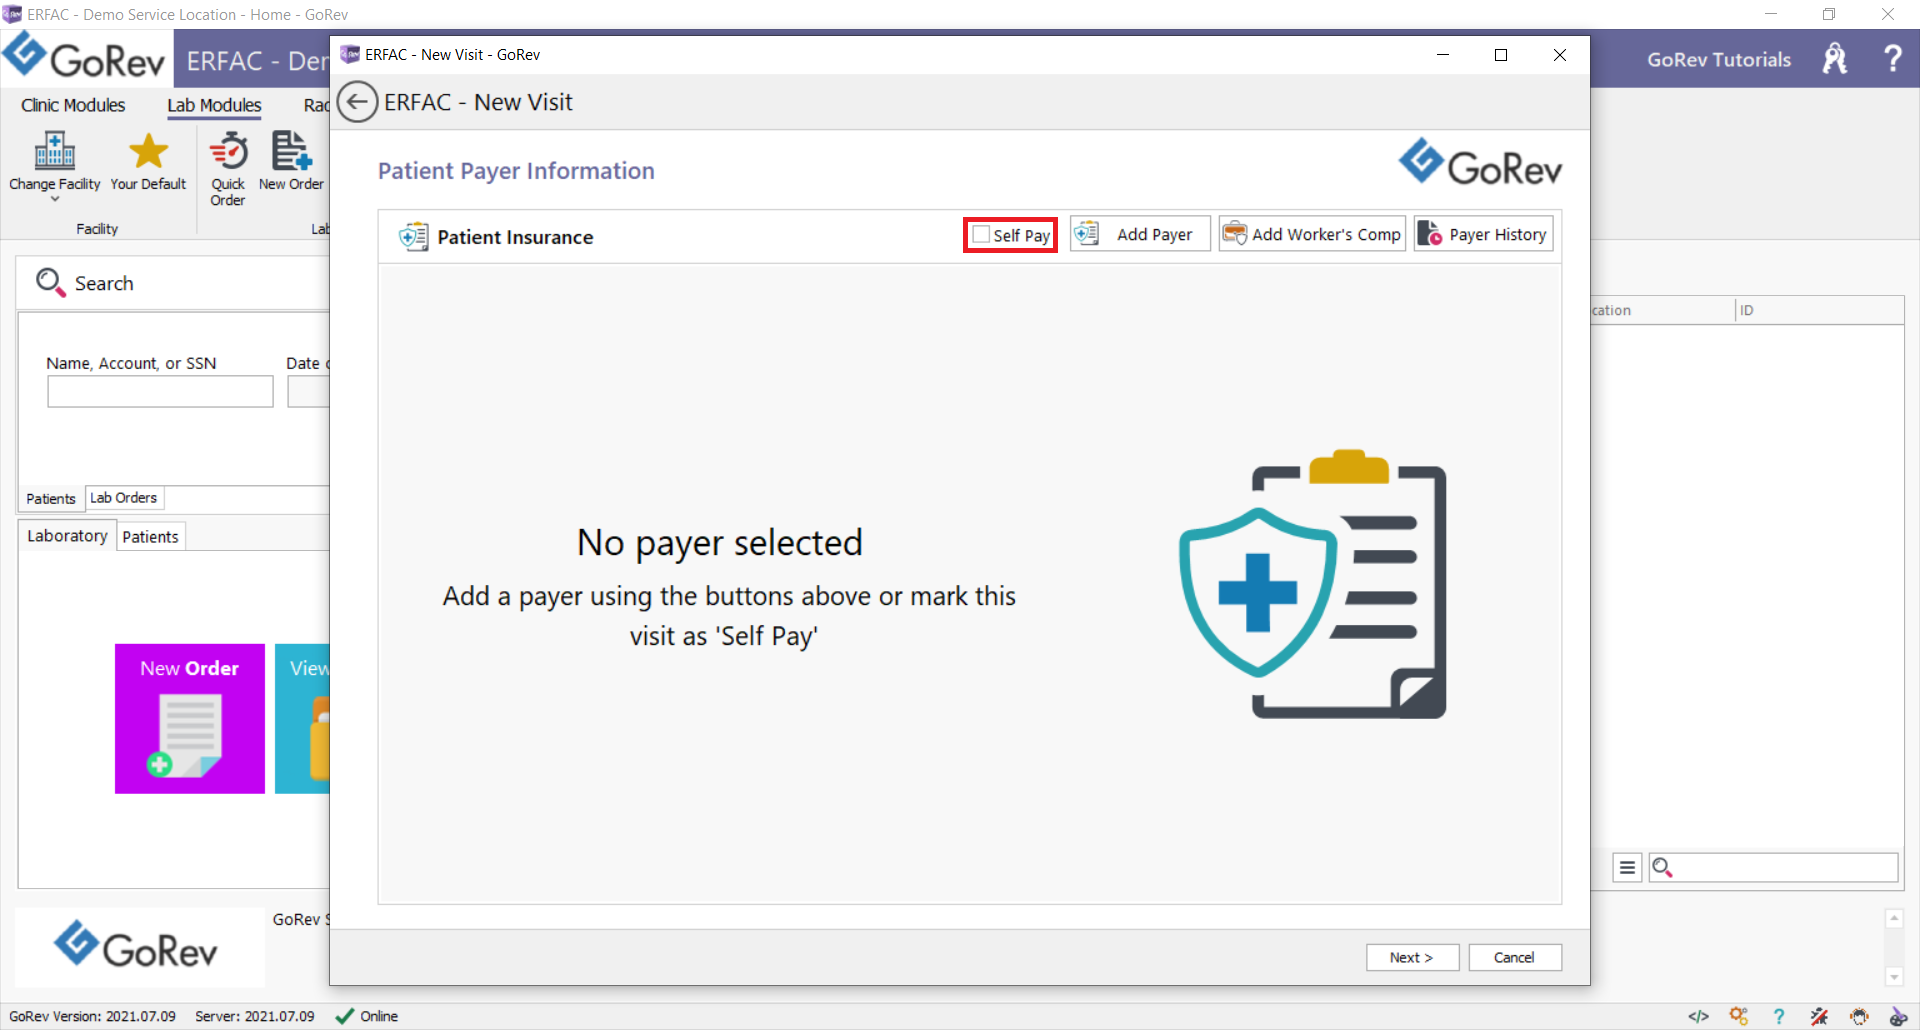
Task: Click the Quick Order stopwatch icon
Action: (x=228, y=151)
